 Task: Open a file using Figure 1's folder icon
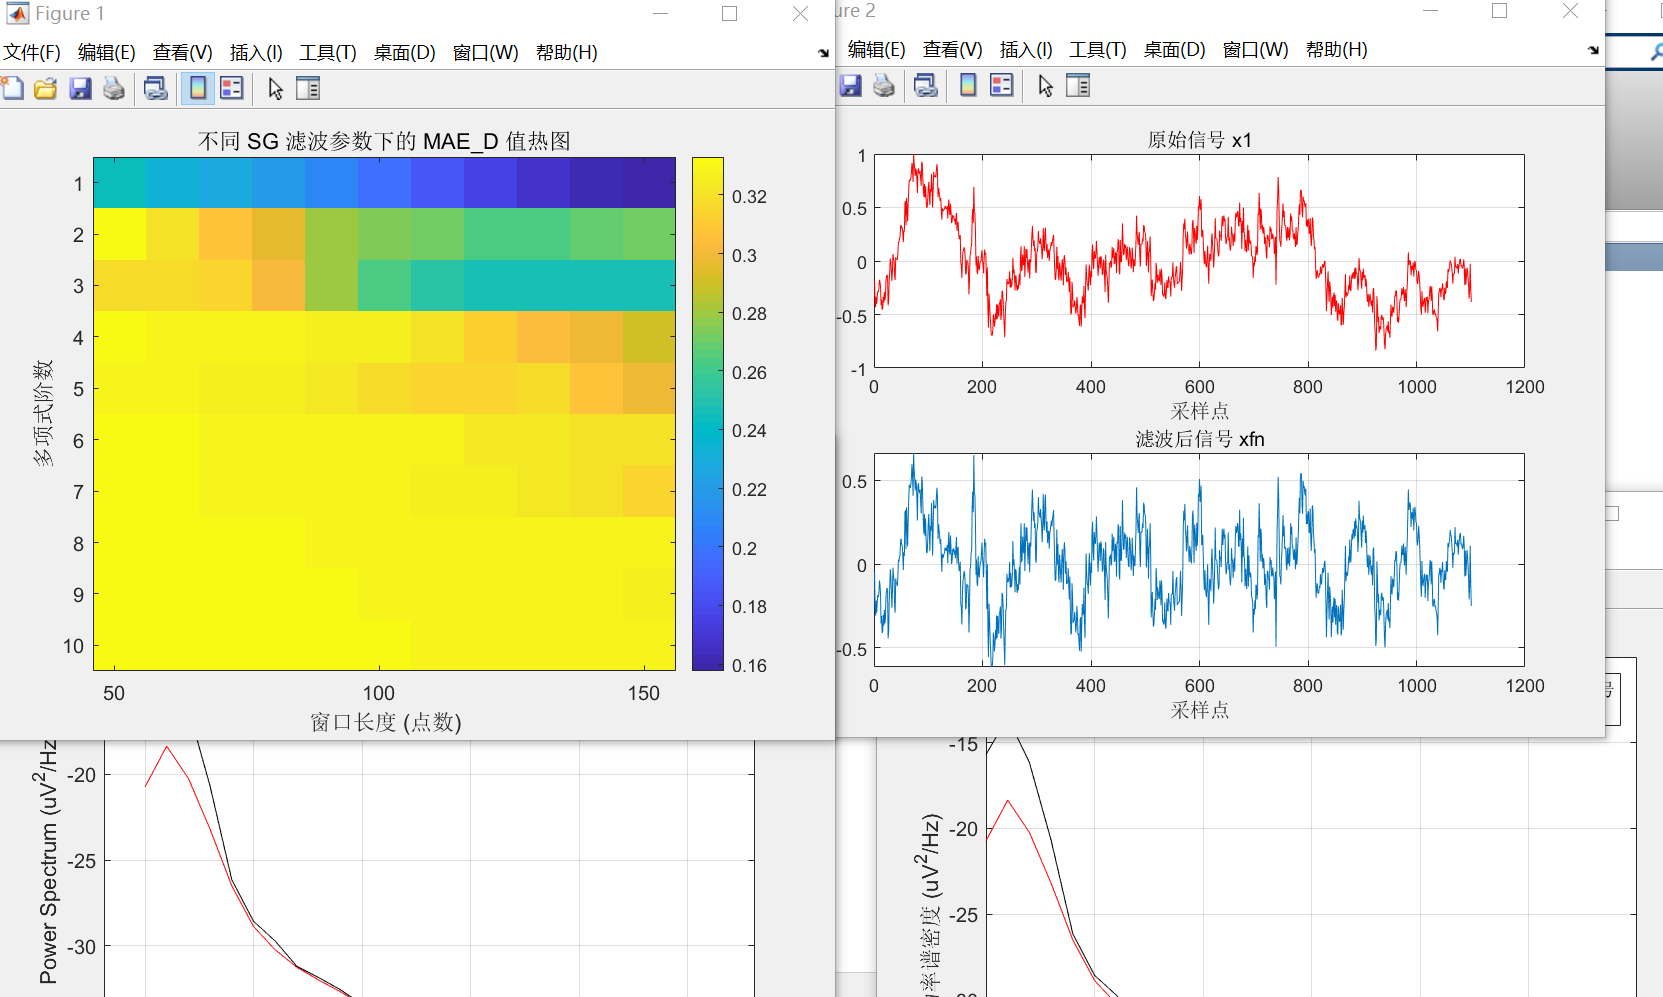pos(46,89)
